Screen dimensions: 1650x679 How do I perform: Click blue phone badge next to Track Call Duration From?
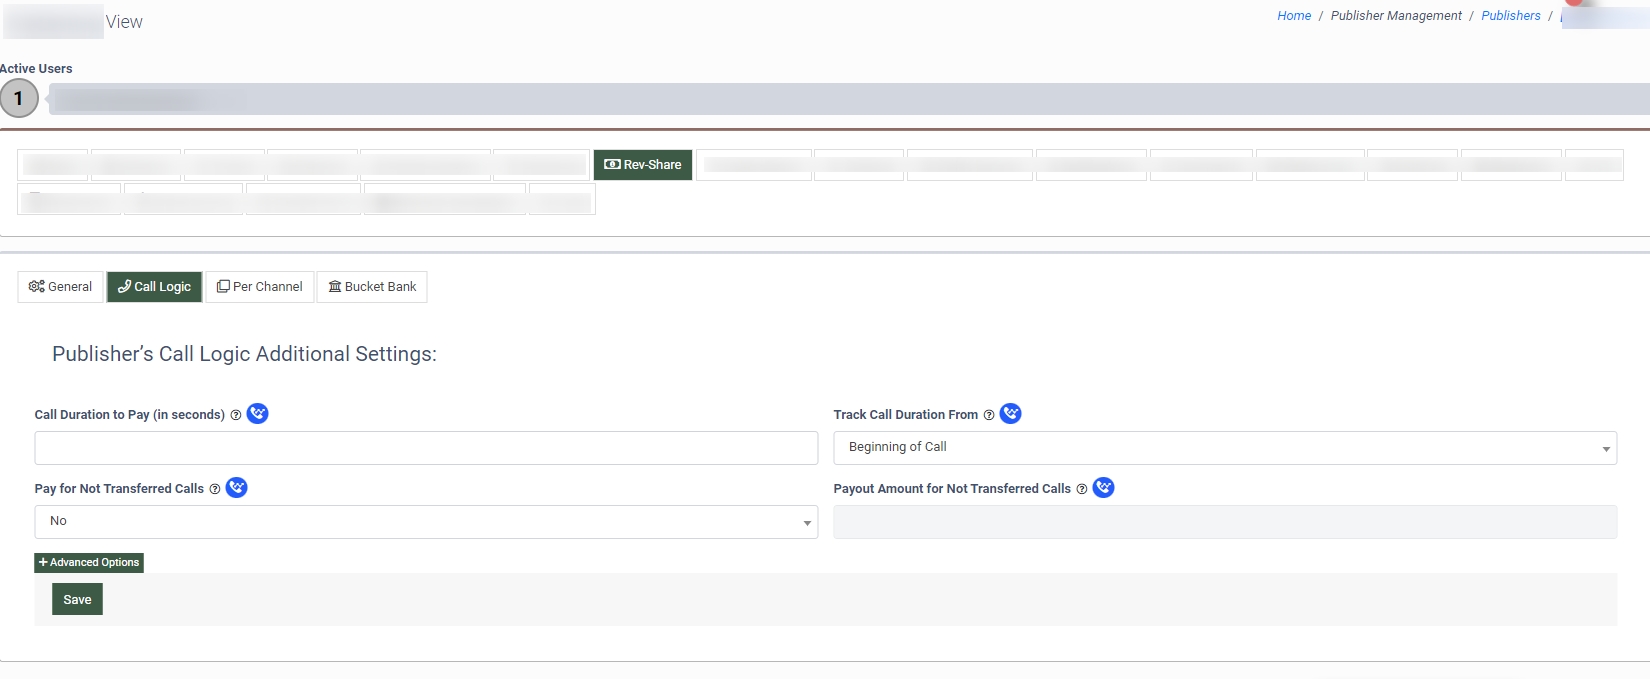pyautogui.click(x=1011, y=414)
